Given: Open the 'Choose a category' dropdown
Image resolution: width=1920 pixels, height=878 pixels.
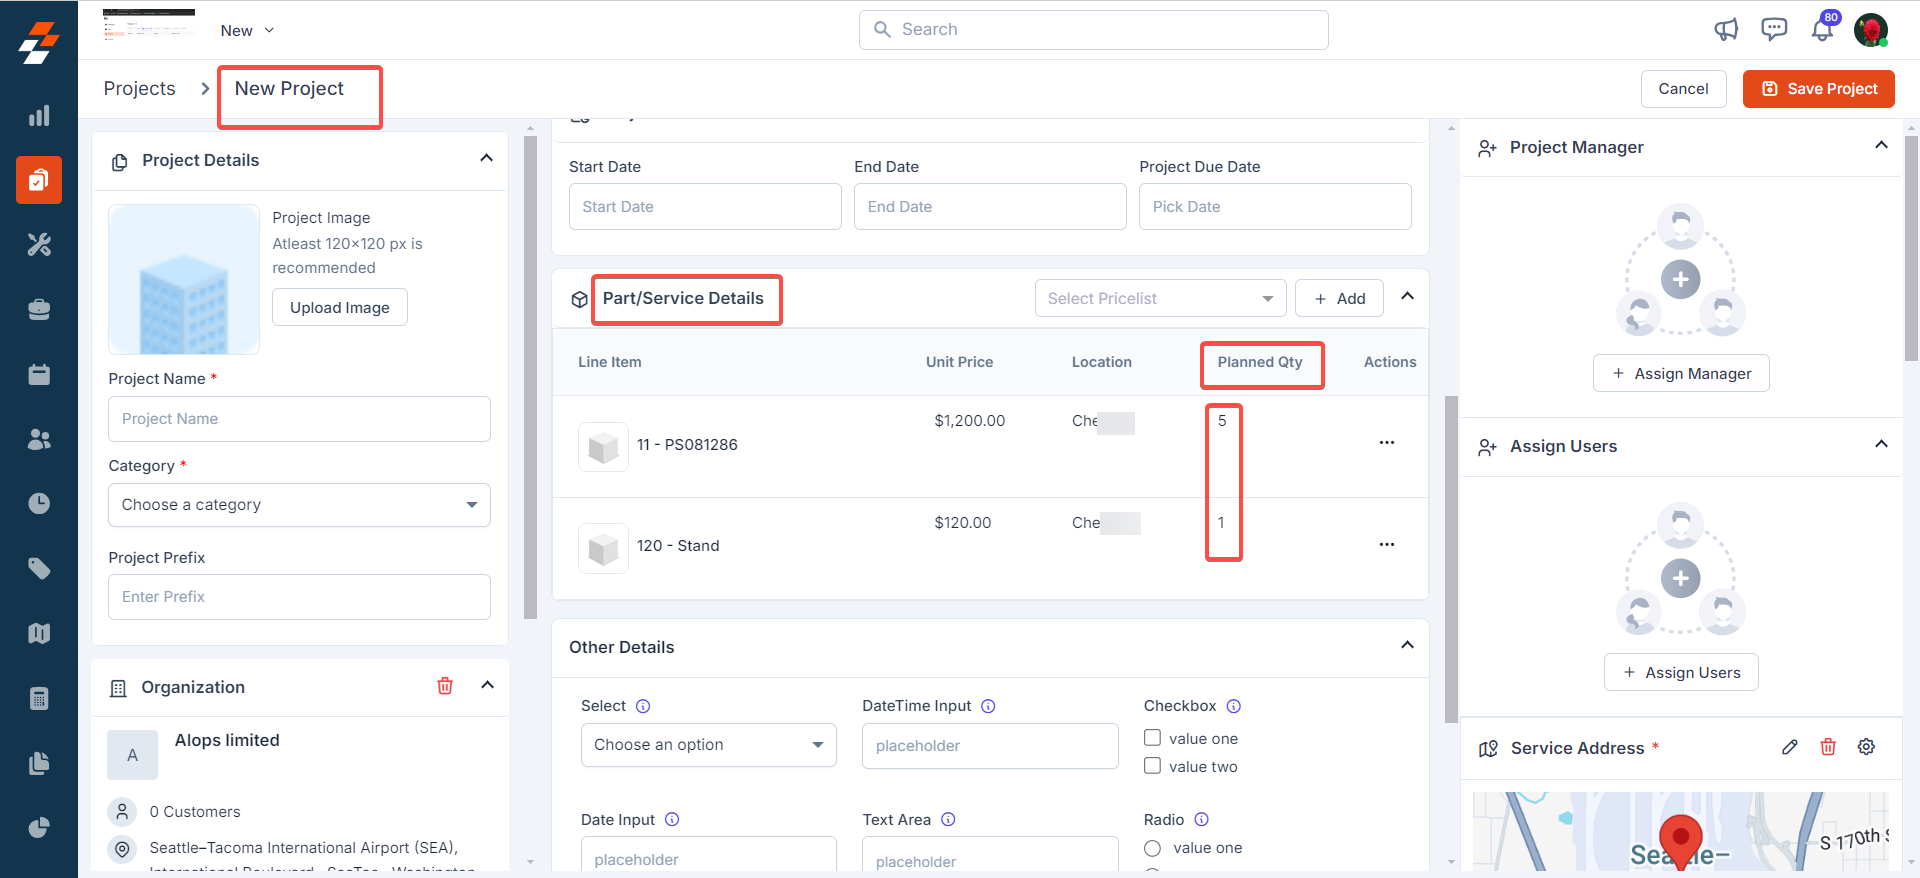Looking at the screenshot, I should pyautogui.click(x=299, y=505).
